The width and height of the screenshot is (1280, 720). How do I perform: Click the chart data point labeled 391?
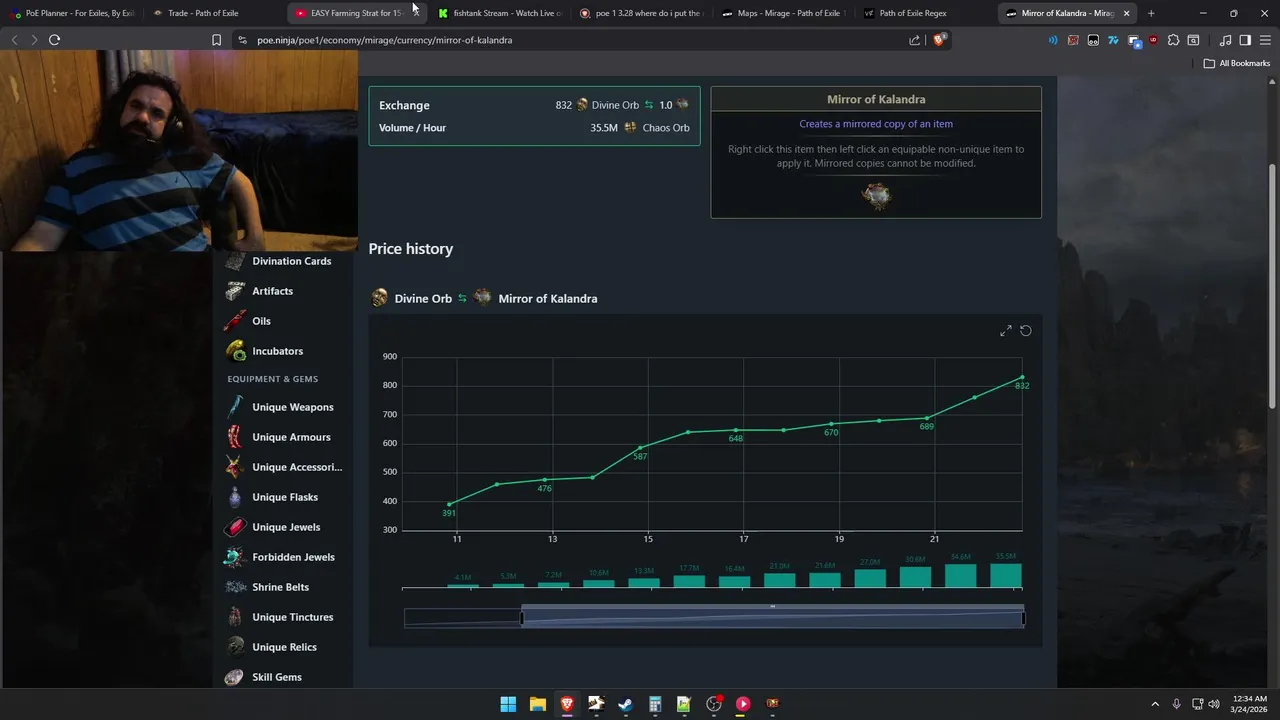click(x=449, y=504)
